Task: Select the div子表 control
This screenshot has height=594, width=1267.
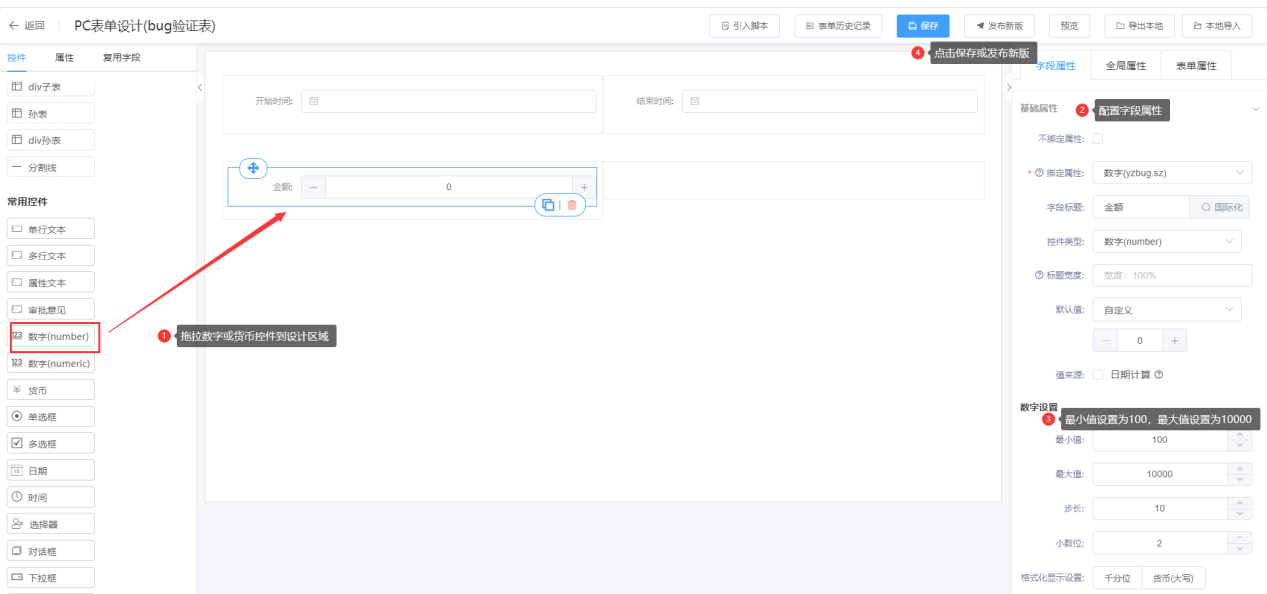Action: click(51, 87)
